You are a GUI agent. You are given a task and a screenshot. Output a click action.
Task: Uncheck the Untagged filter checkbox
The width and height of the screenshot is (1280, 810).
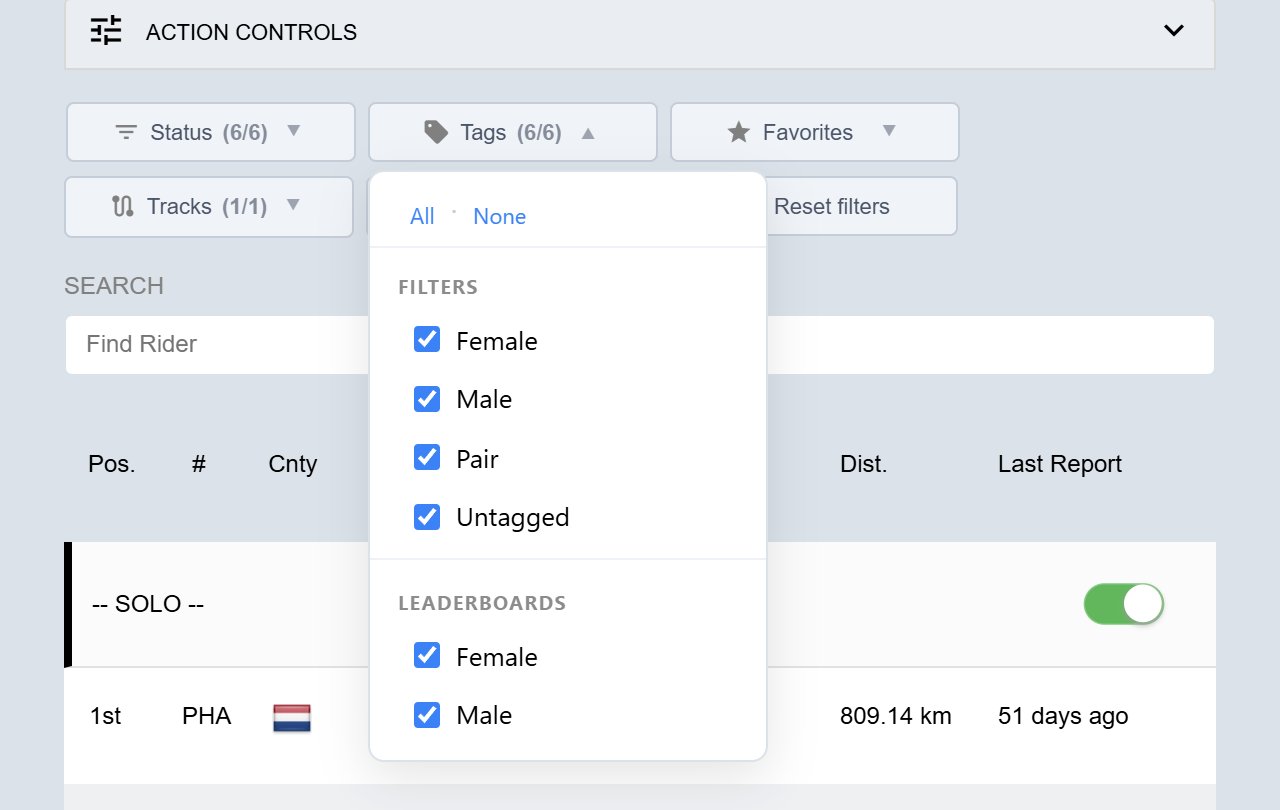point(427,517)
